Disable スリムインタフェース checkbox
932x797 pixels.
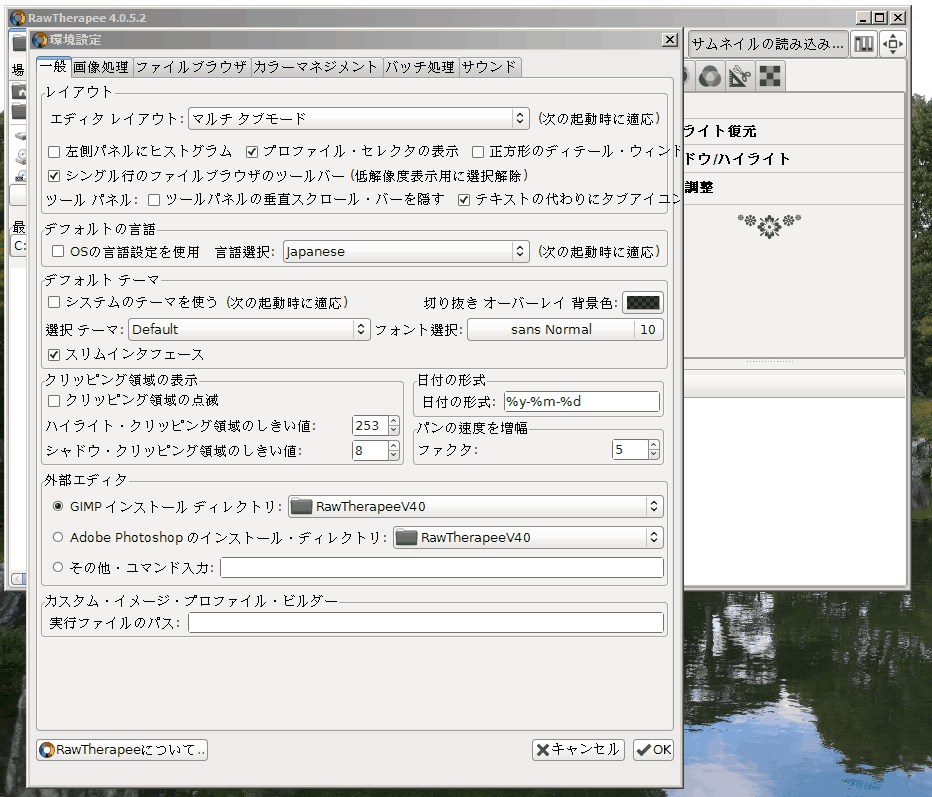click(x=54, y=355)
